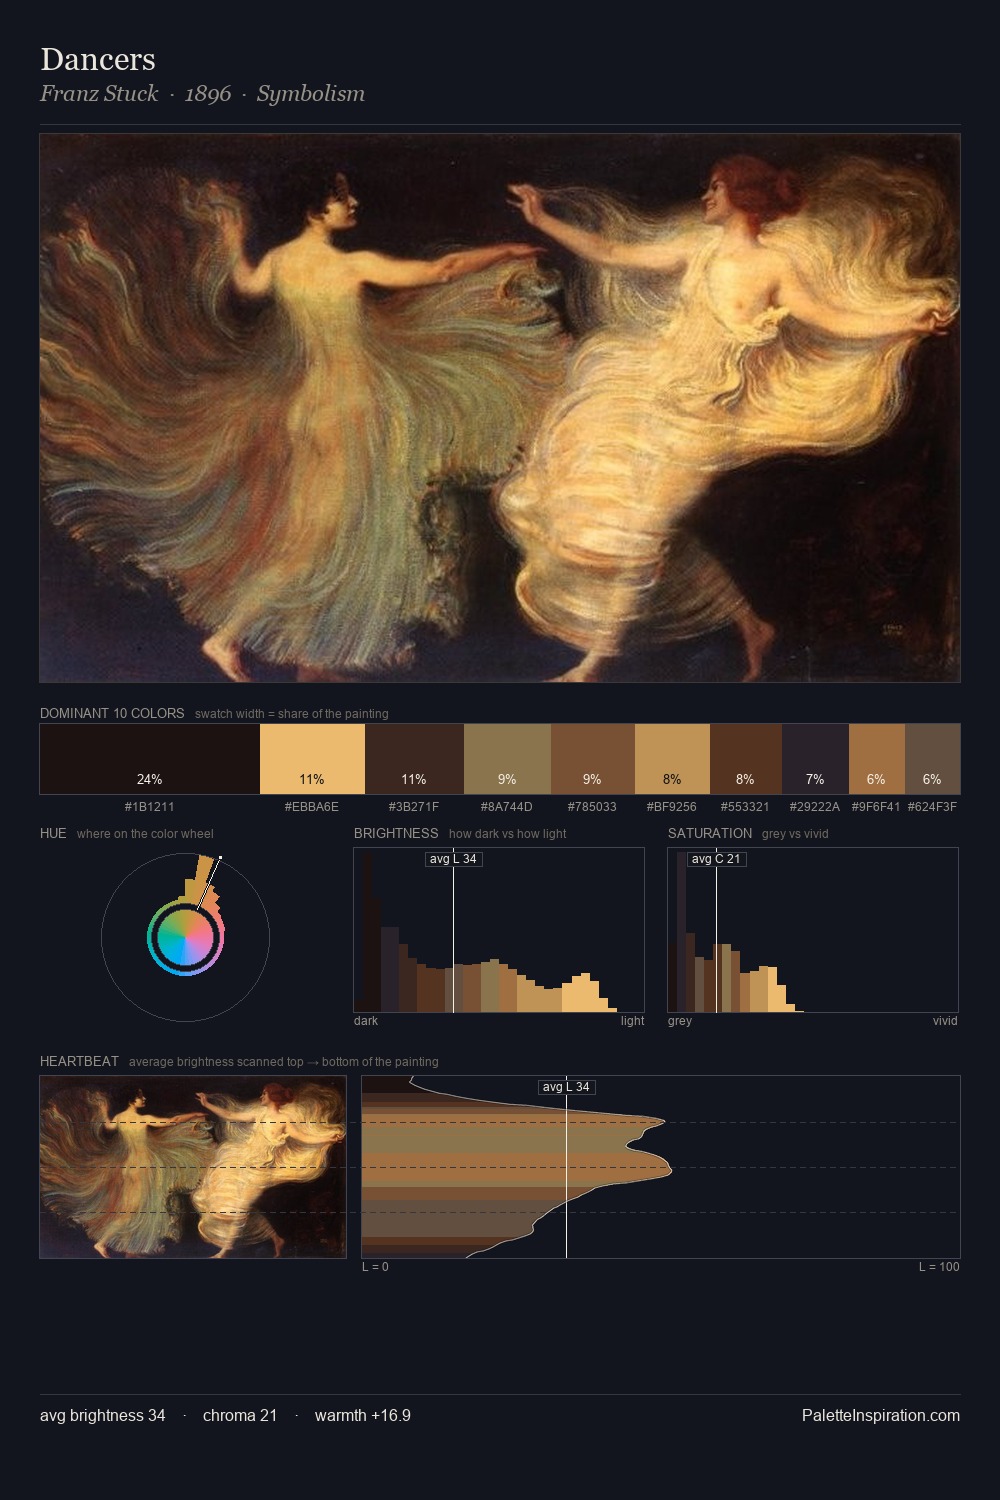Click the brightness histogram chart
Image resolution: width=1000 pixels, height=1500 pixels.
coord(499,930)
